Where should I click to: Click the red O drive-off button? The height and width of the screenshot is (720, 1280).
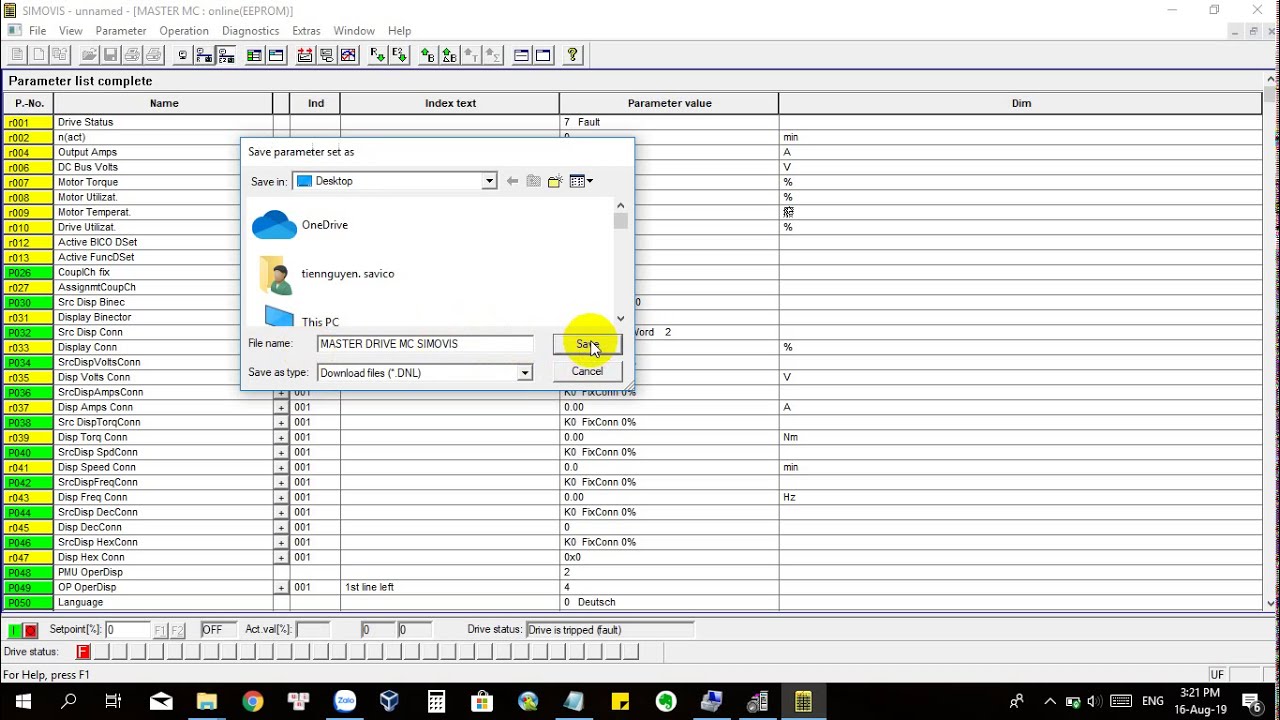click(31, 630)
